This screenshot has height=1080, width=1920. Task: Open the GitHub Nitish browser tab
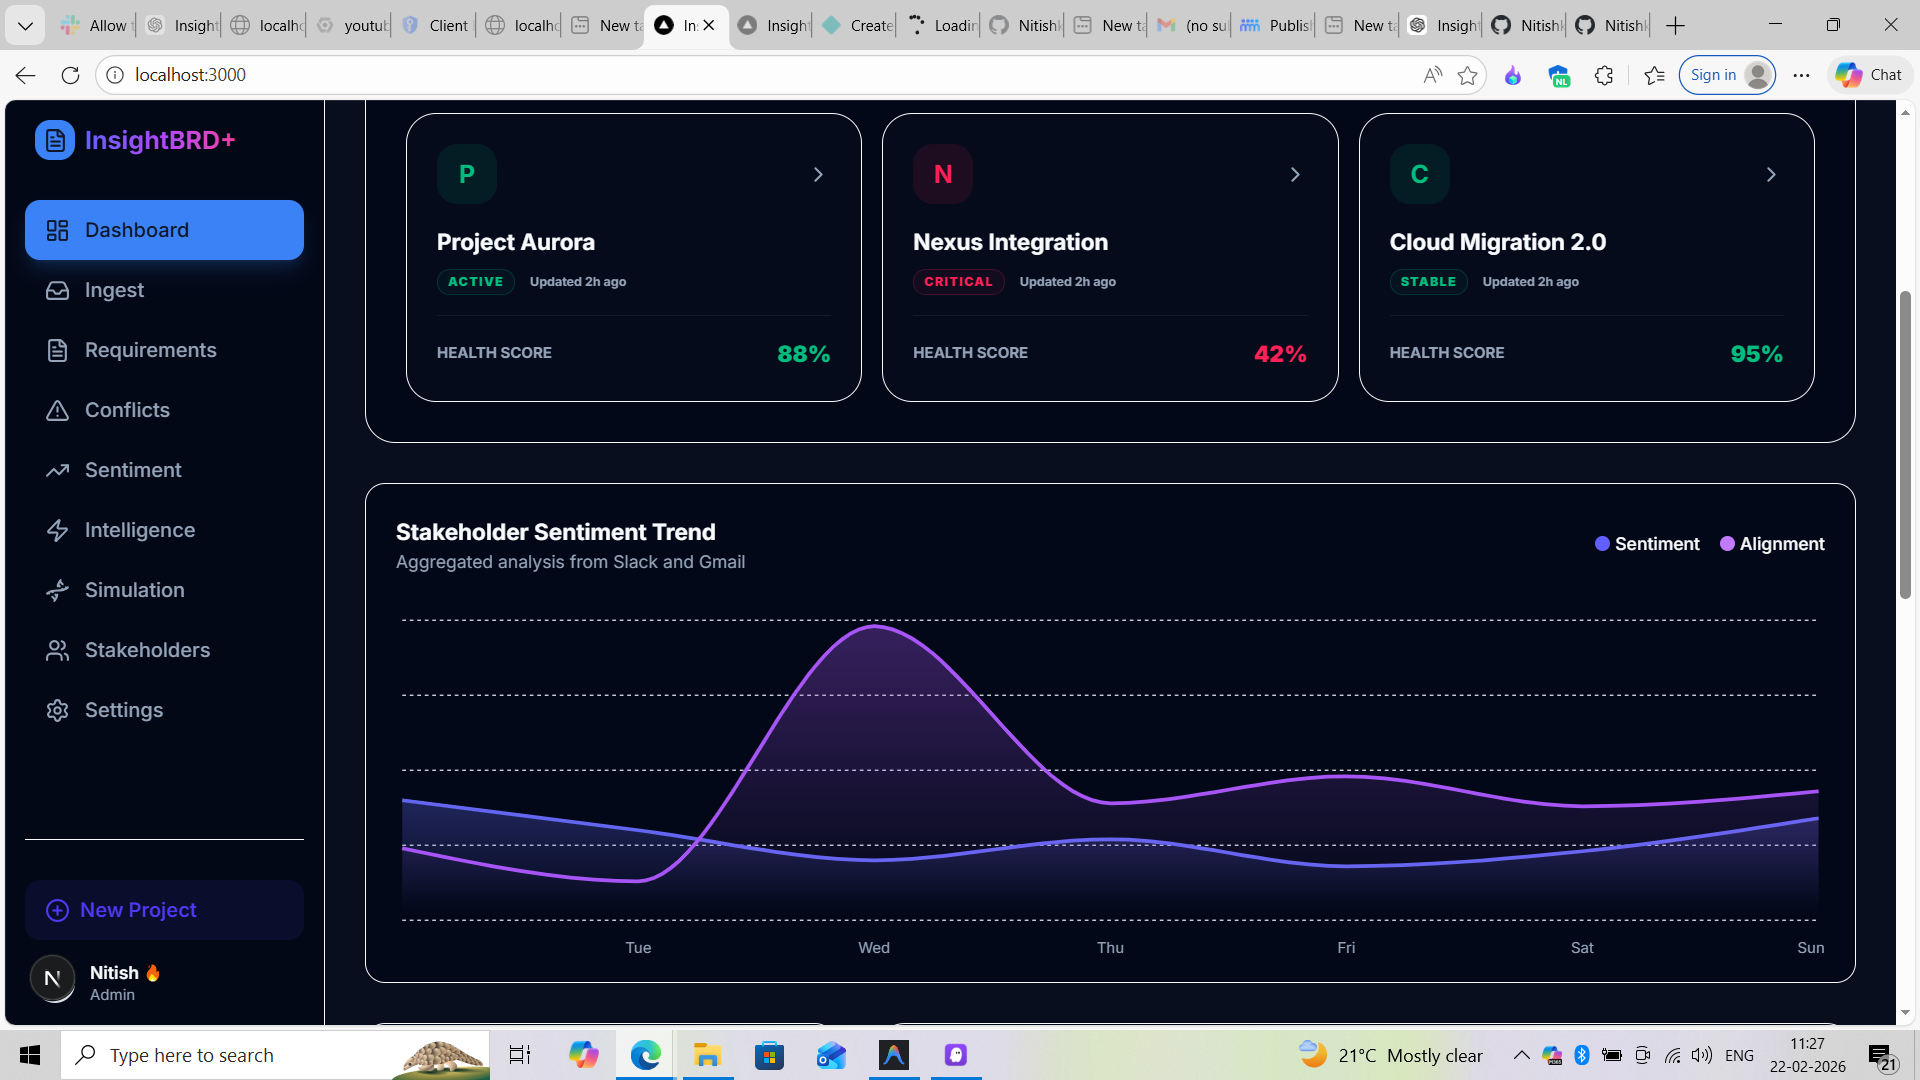[1523, 25]
